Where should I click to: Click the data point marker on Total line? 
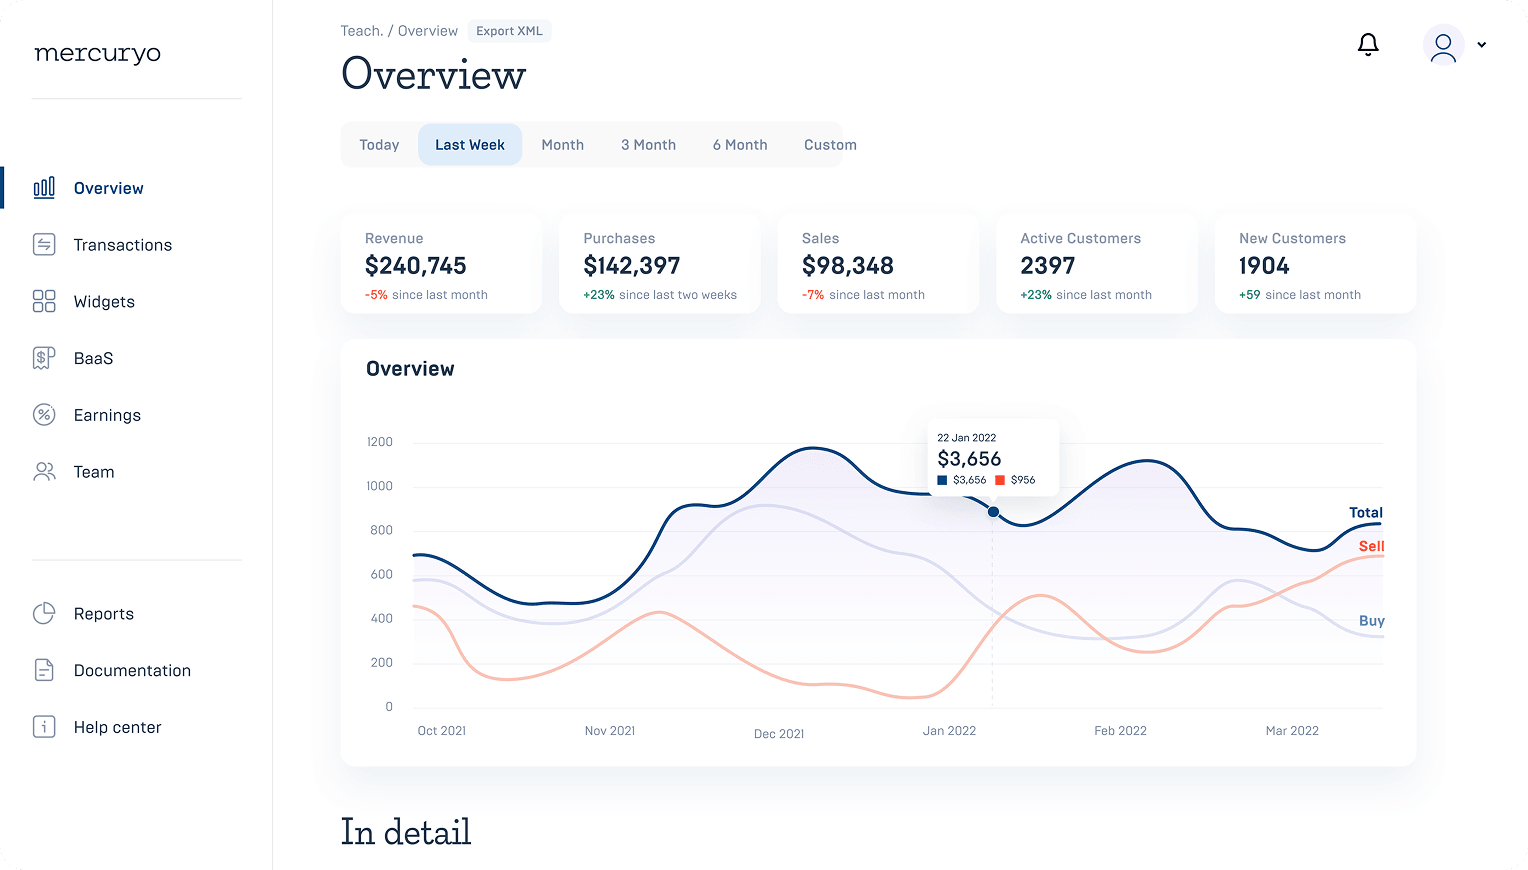coord(993,512)
